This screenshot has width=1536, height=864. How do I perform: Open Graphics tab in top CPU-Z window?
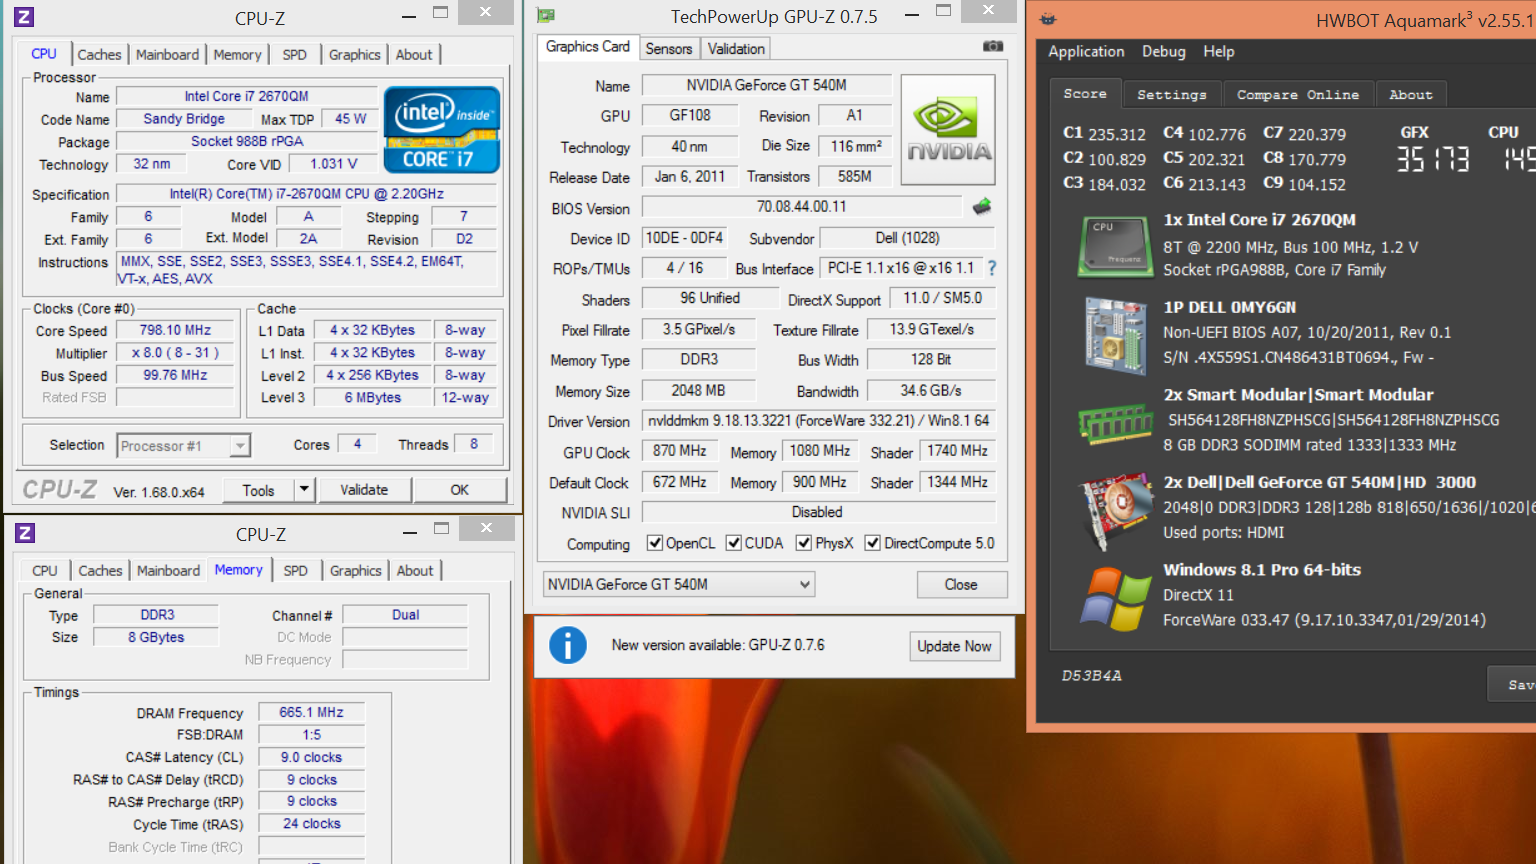355,55
